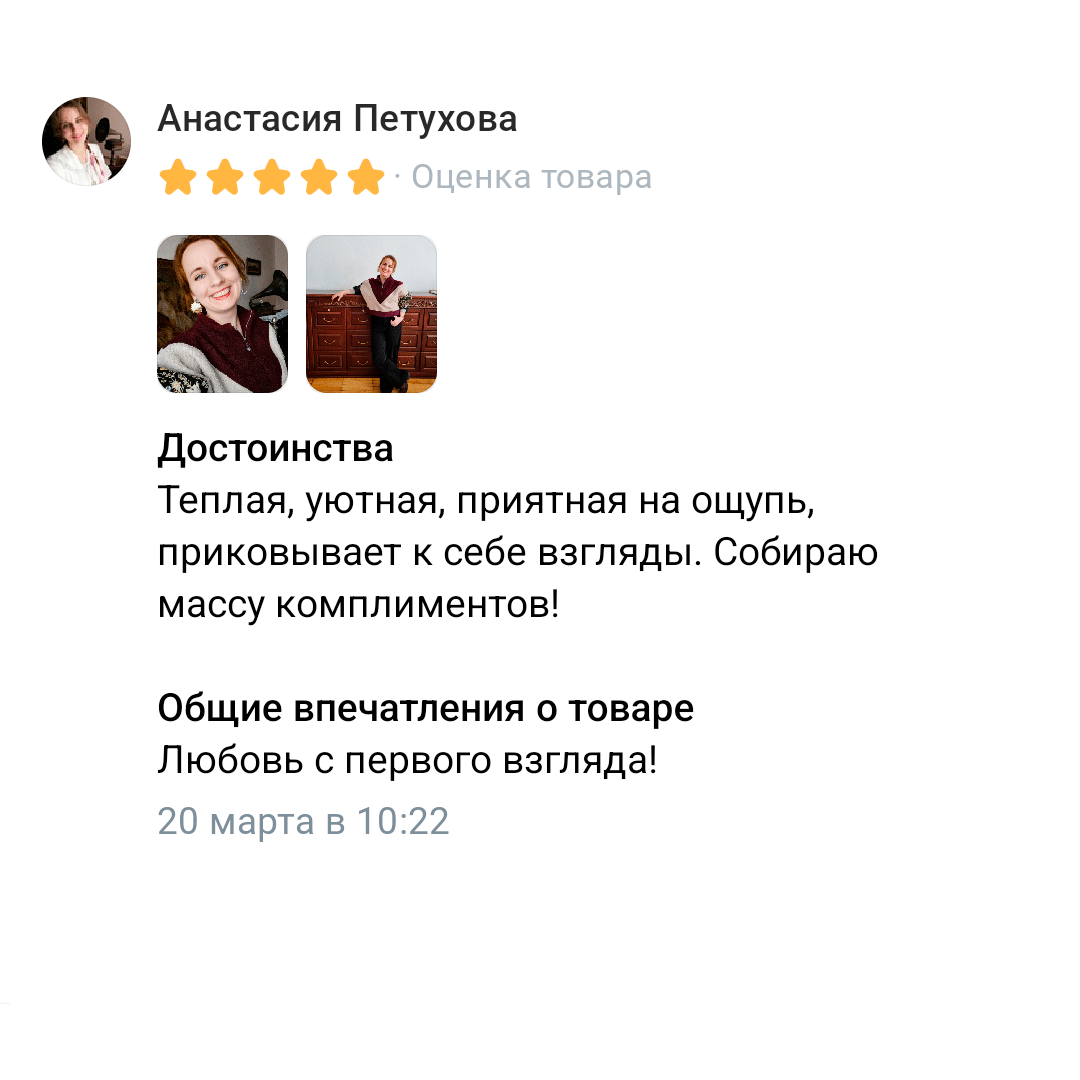
Task: Click the text Любовь с первого взгляда!
Action: 408,760
